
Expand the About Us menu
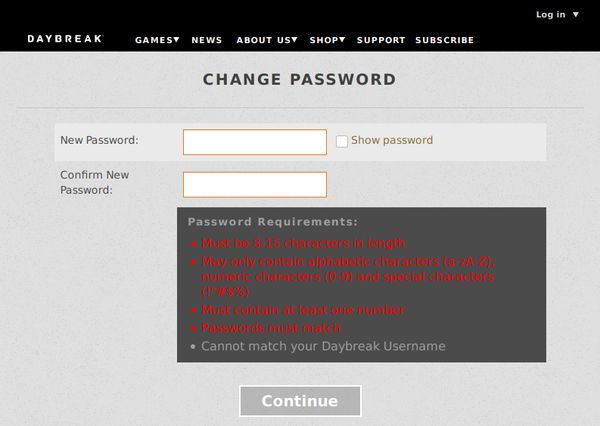pos(267,40)
